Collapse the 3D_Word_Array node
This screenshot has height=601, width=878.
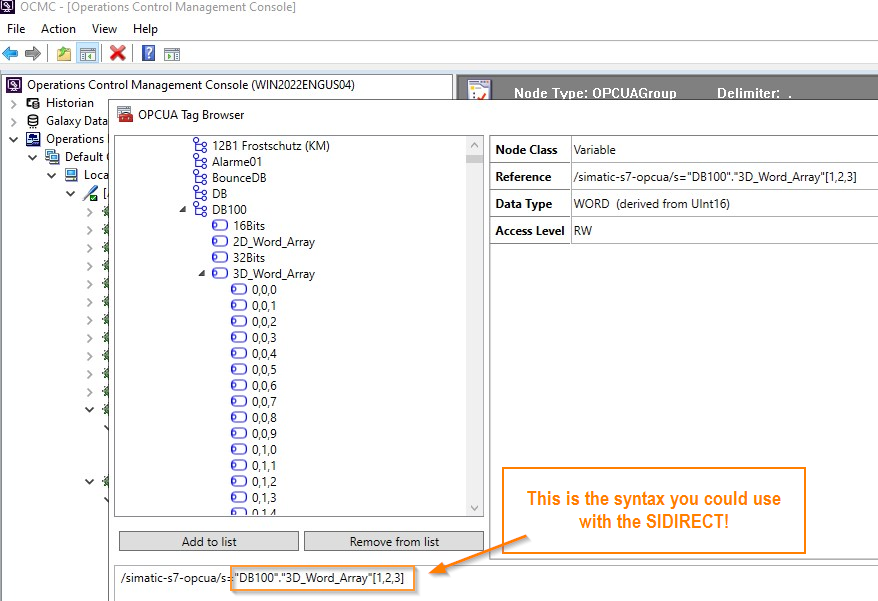click(x=202, y=274)
